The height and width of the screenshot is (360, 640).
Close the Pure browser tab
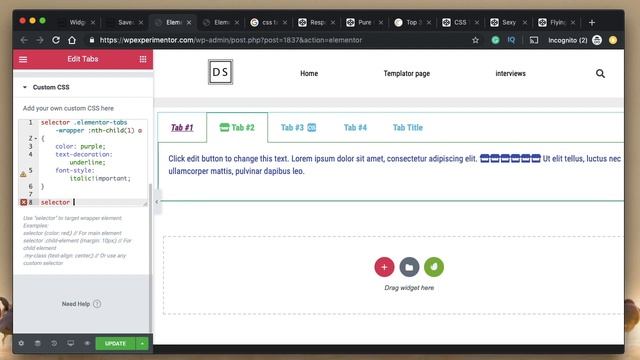click(x=381, y=22)
